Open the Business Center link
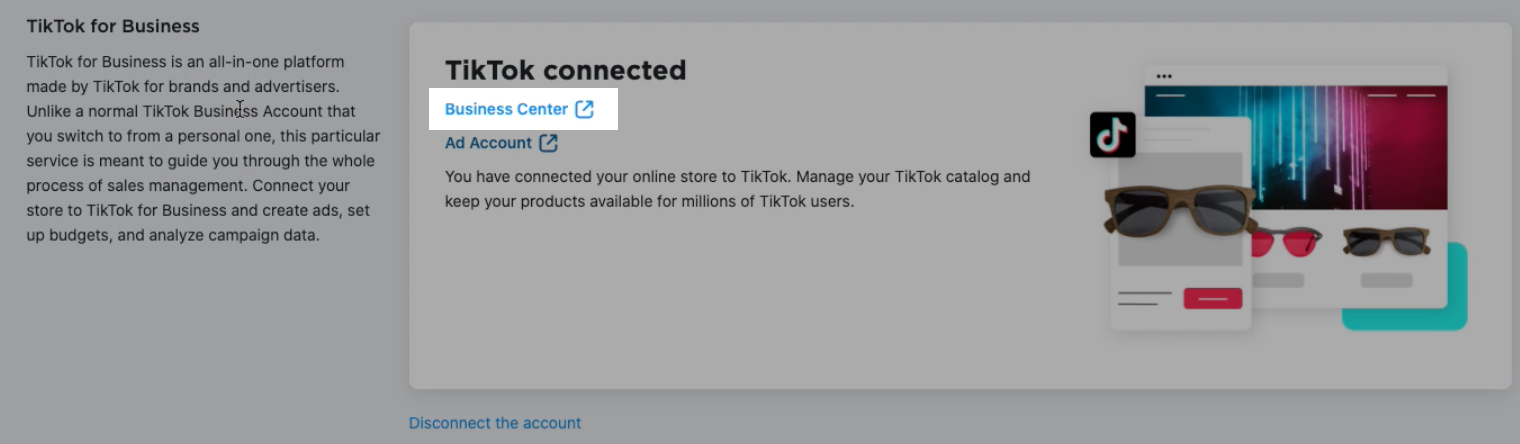 point(506,109)
